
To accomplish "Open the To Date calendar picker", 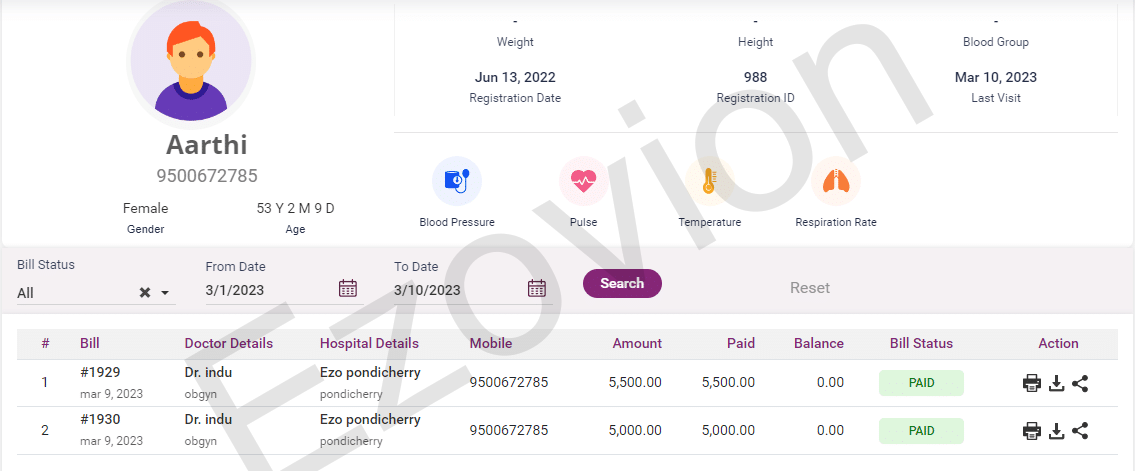I will (x=537, y=289).
